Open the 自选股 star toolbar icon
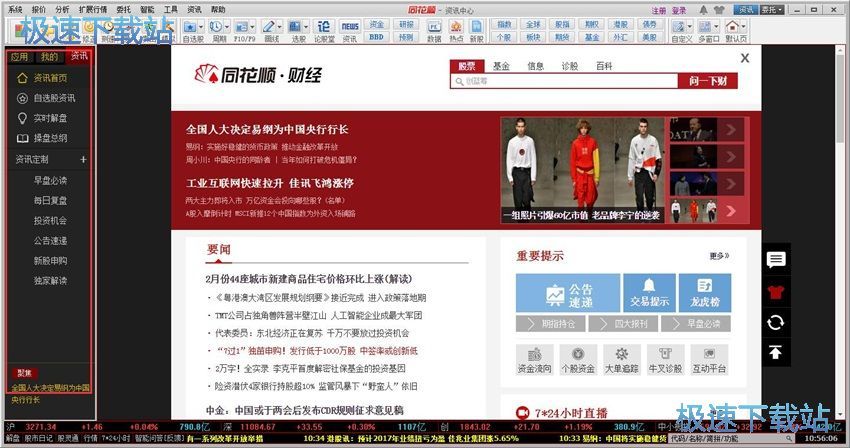The height and width of the screenshot is (448, 850). pyautogui.click(x=190, y=26)
